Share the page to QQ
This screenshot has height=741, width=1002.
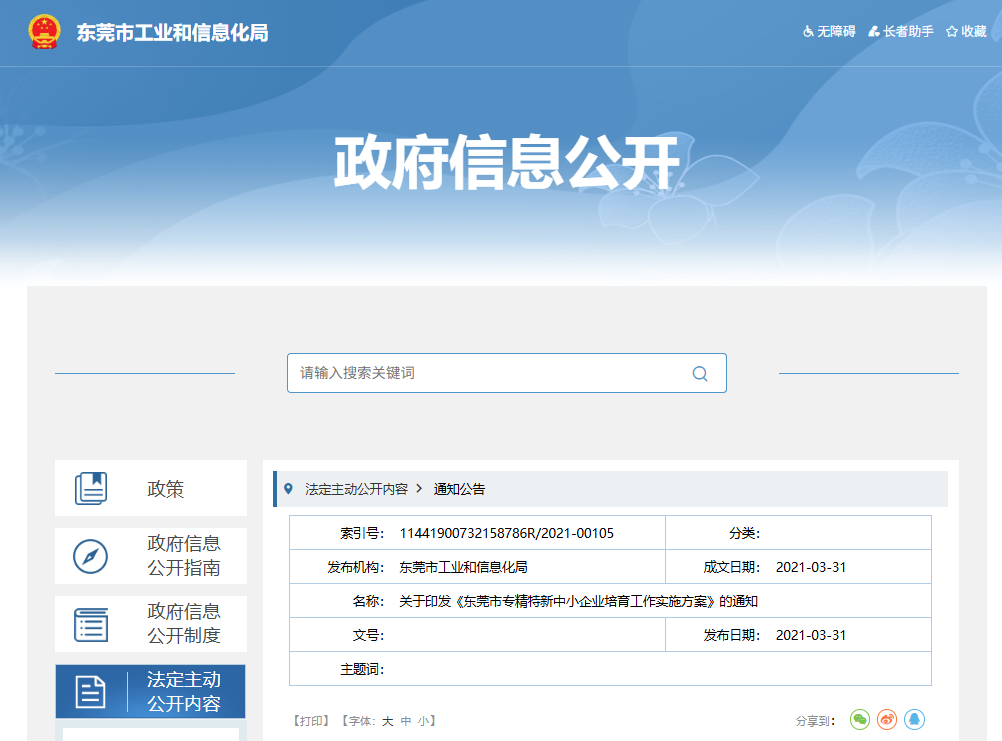point(915,719)
